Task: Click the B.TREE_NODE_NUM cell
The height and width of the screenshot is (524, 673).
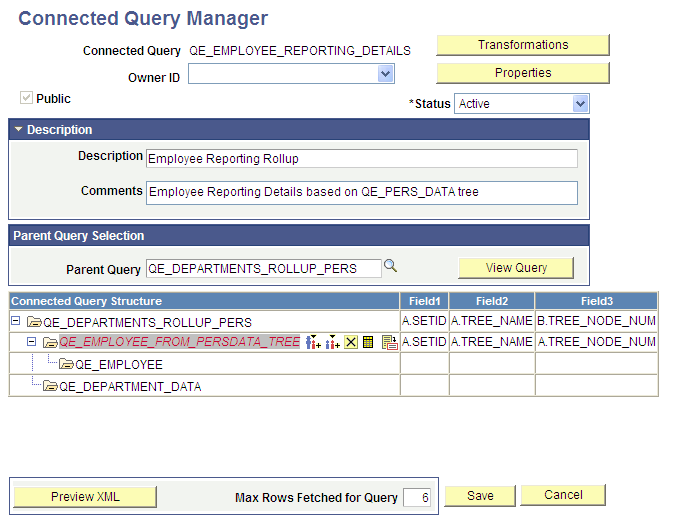Action: [x=597, y=321]
